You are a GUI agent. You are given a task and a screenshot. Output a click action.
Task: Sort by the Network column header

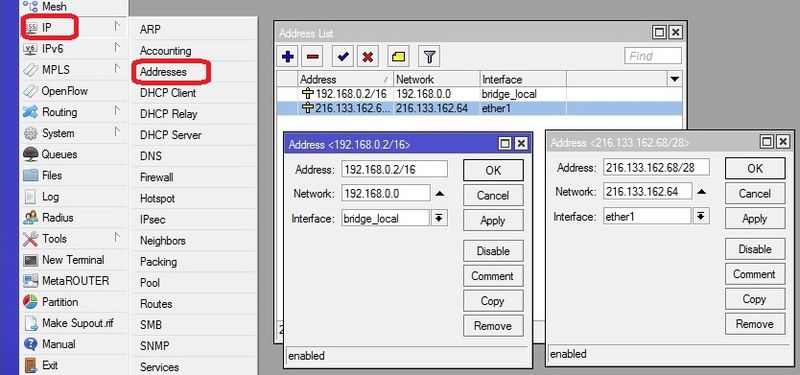(x=437, y=80)
